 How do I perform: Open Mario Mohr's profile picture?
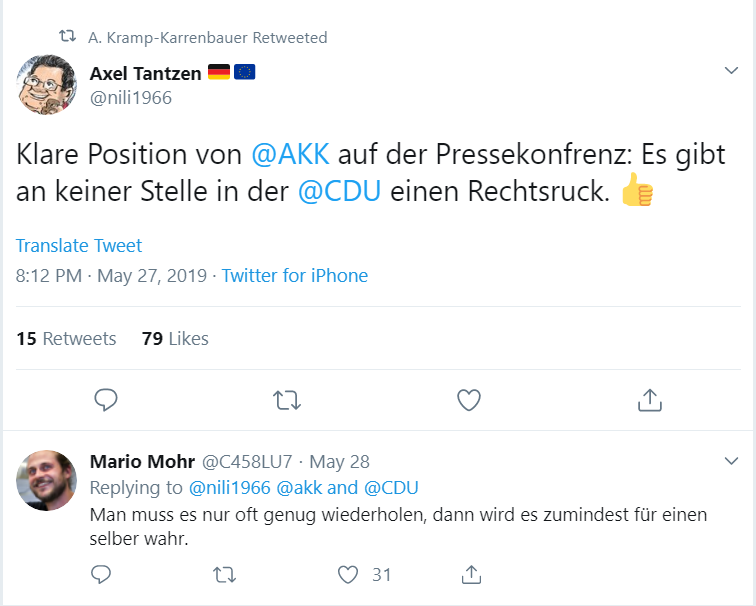point(47,480)
